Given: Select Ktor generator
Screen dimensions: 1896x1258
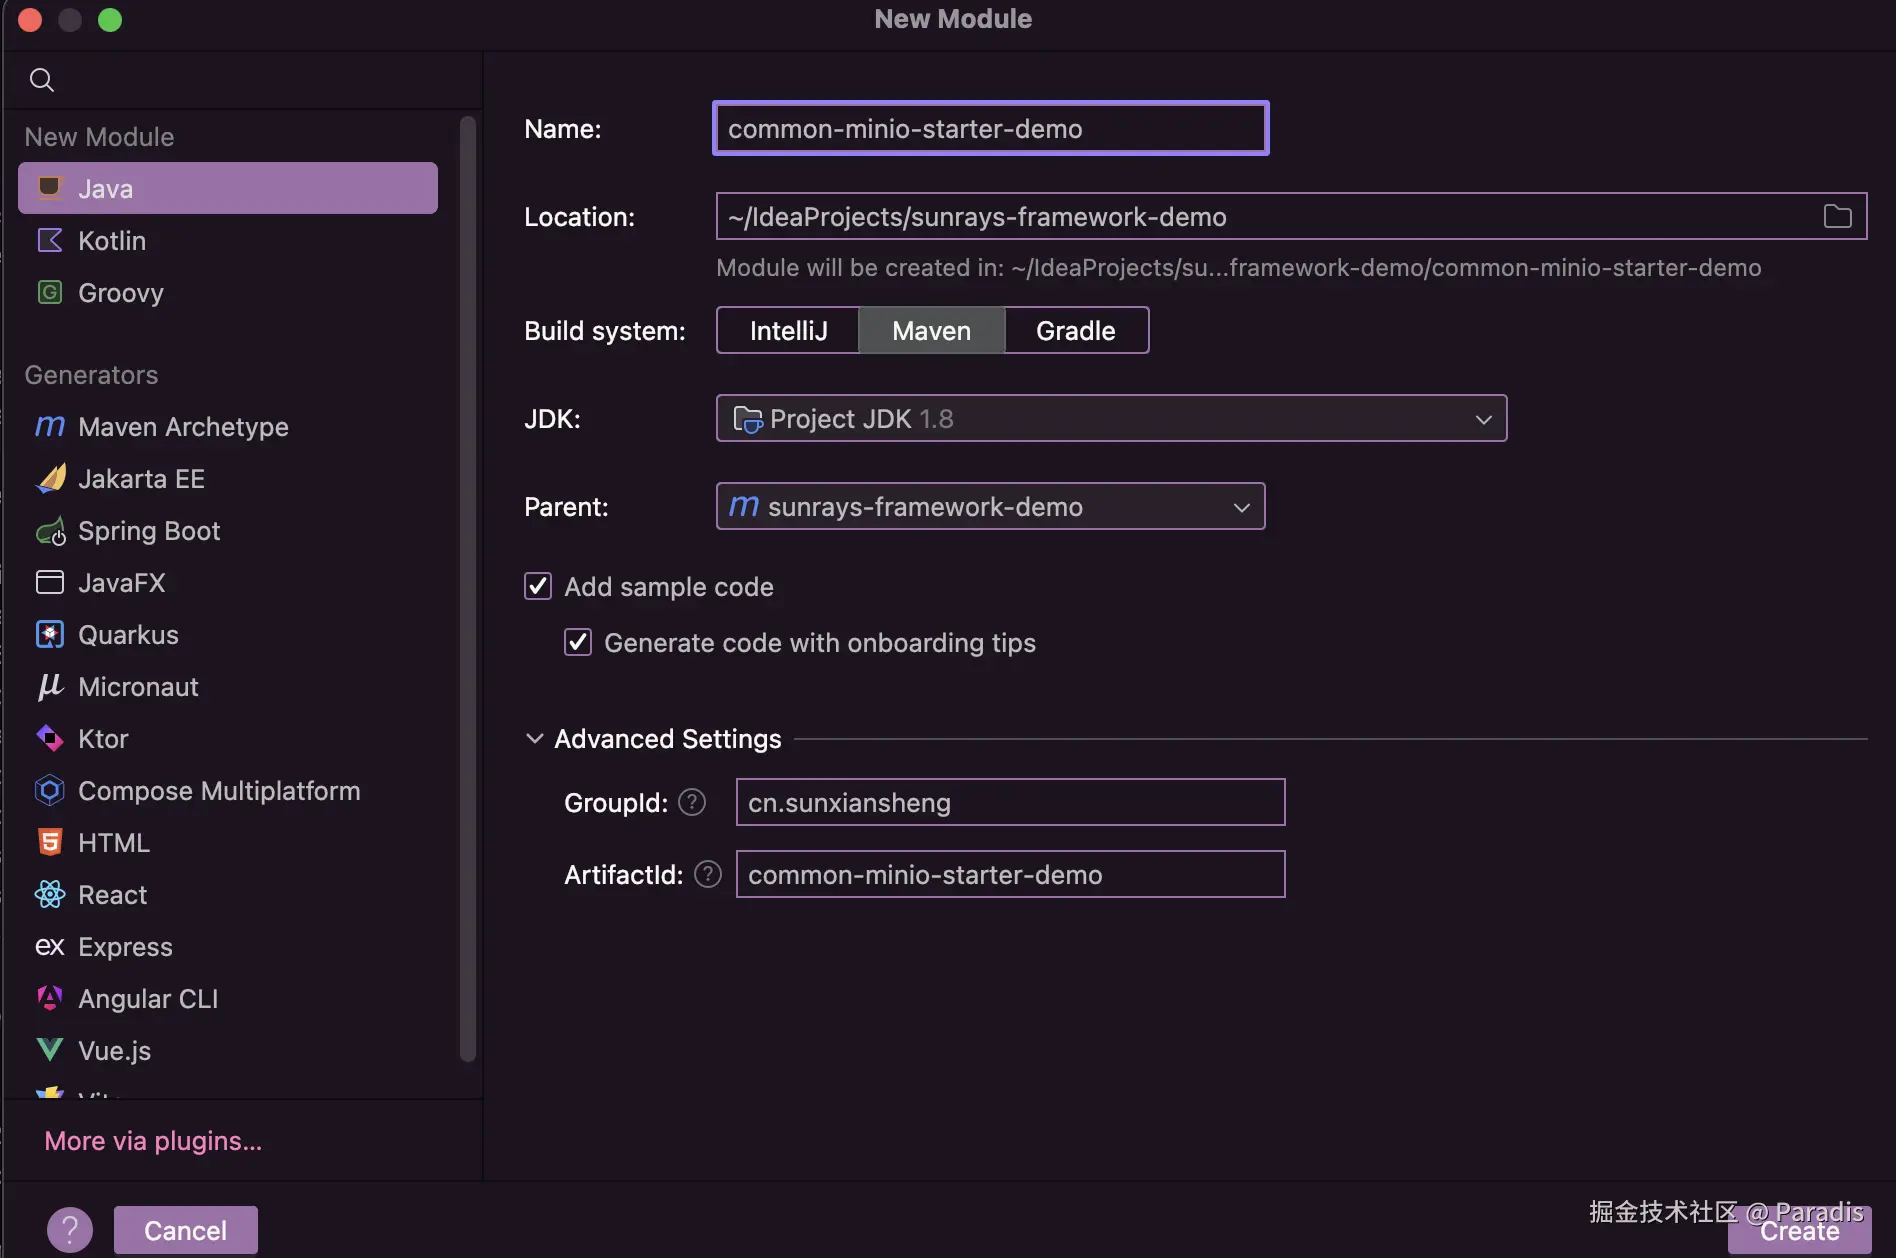Looking at the screenshot, I should click(x=228, y=738).
